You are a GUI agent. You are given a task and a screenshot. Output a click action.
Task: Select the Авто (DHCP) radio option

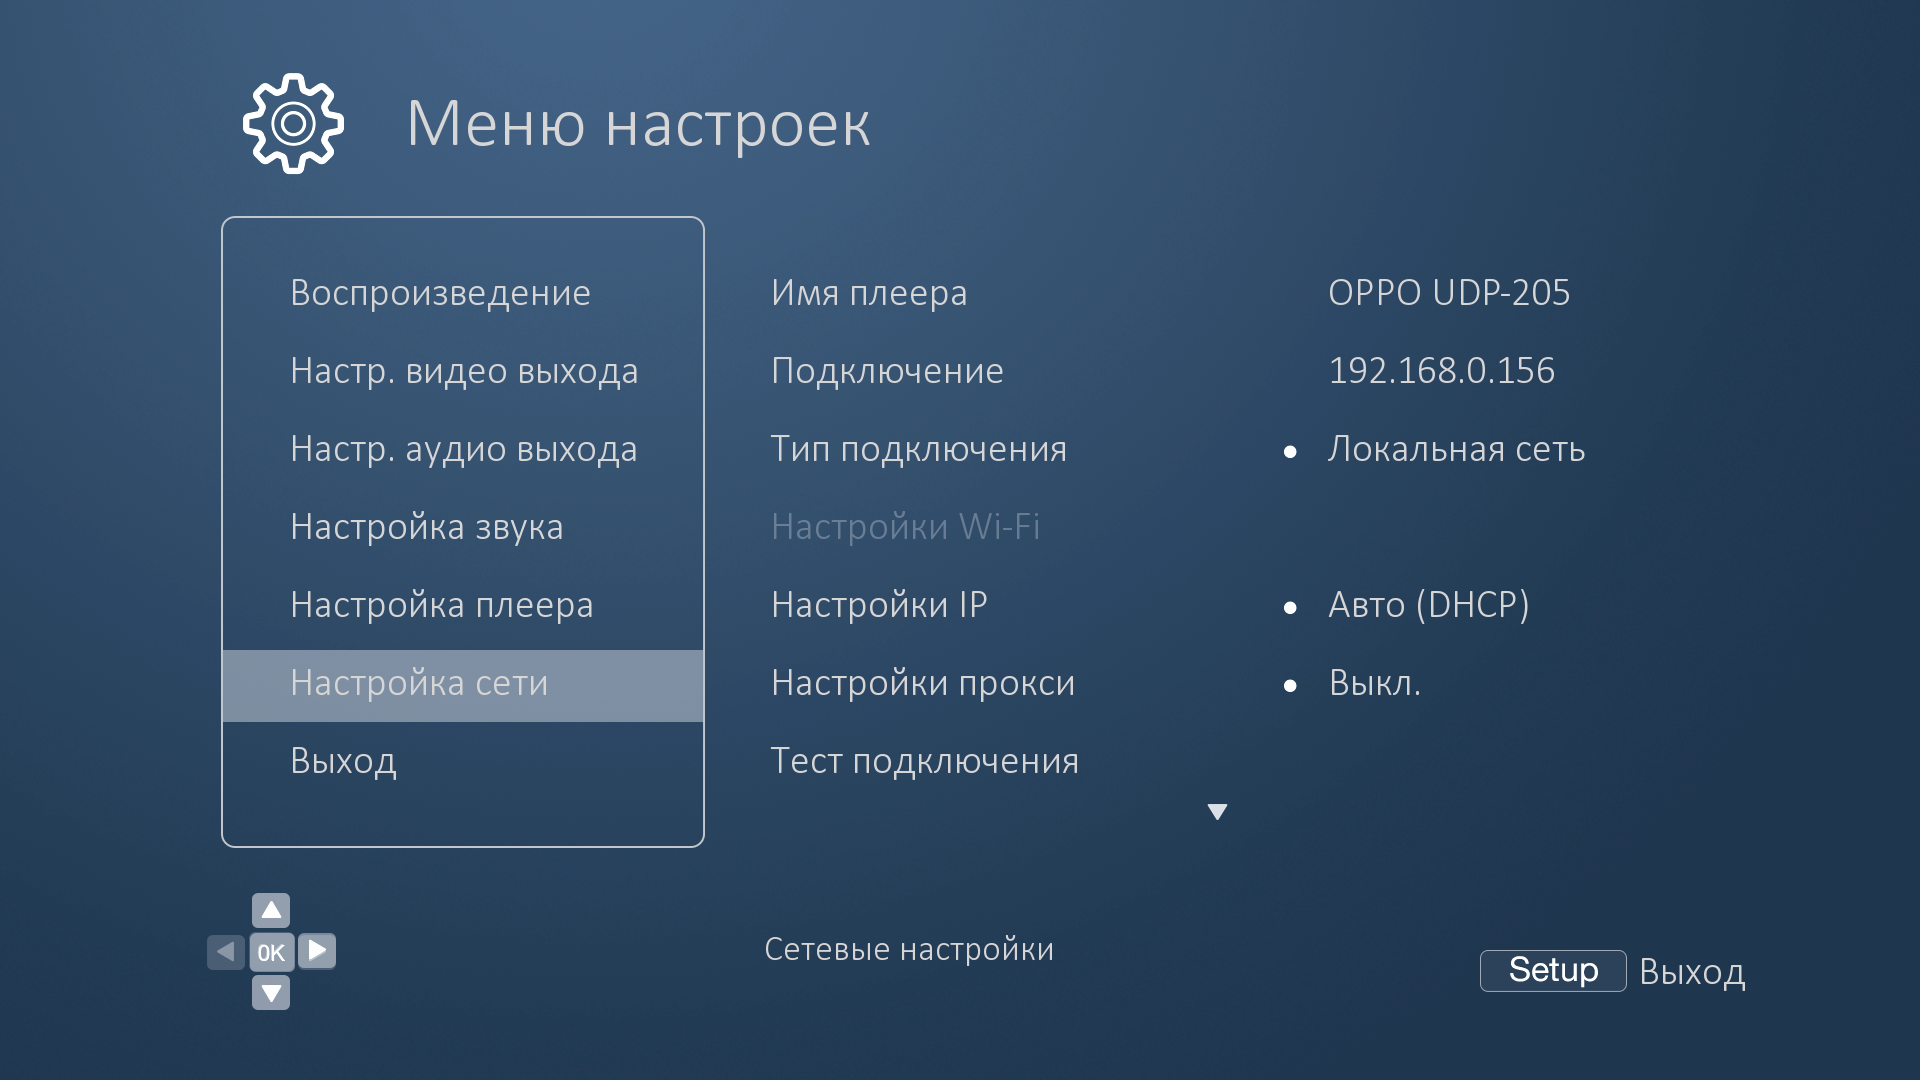[x=1427, y=605]
